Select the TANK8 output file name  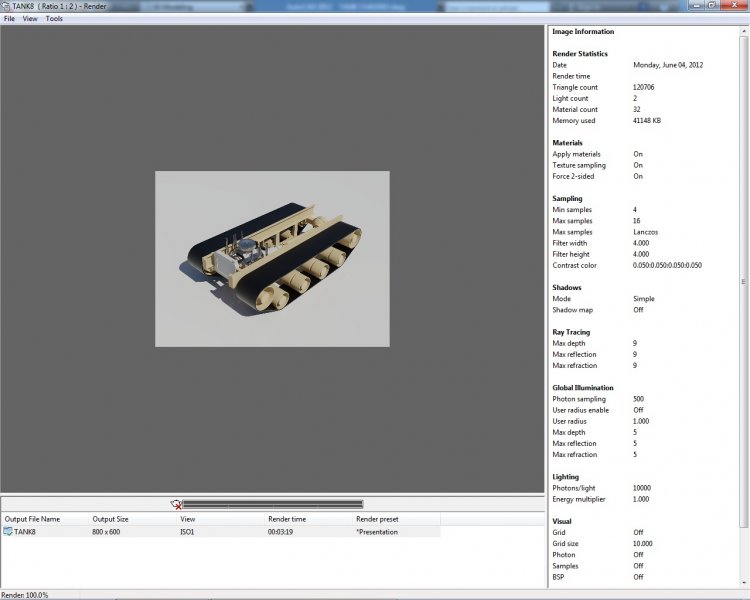25,532
